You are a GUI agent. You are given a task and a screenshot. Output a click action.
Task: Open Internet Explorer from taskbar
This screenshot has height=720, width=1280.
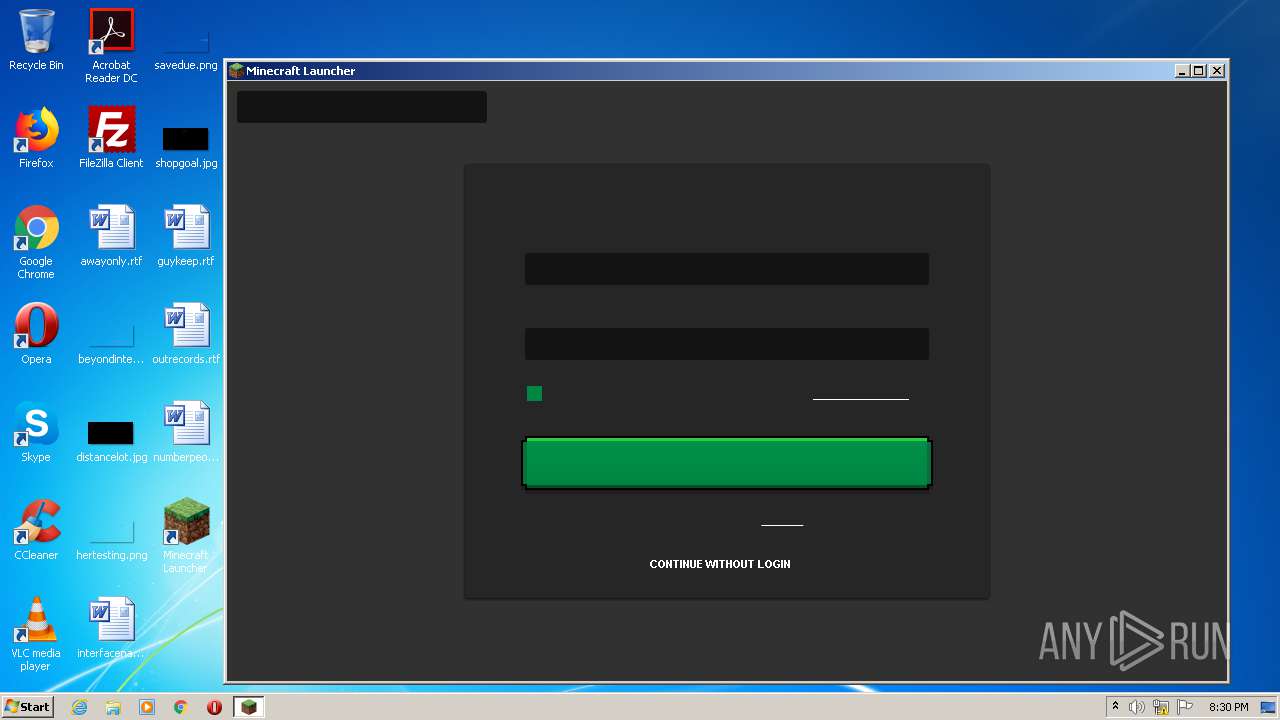(x=79, y=707)
